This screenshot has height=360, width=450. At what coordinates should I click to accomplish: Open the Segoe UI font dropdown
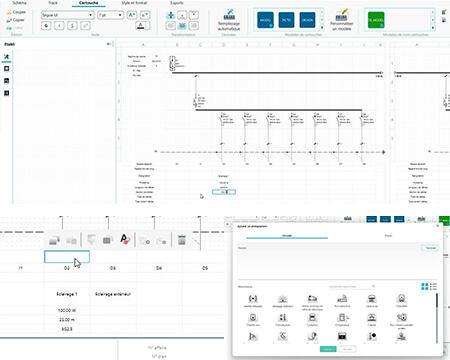67,15
